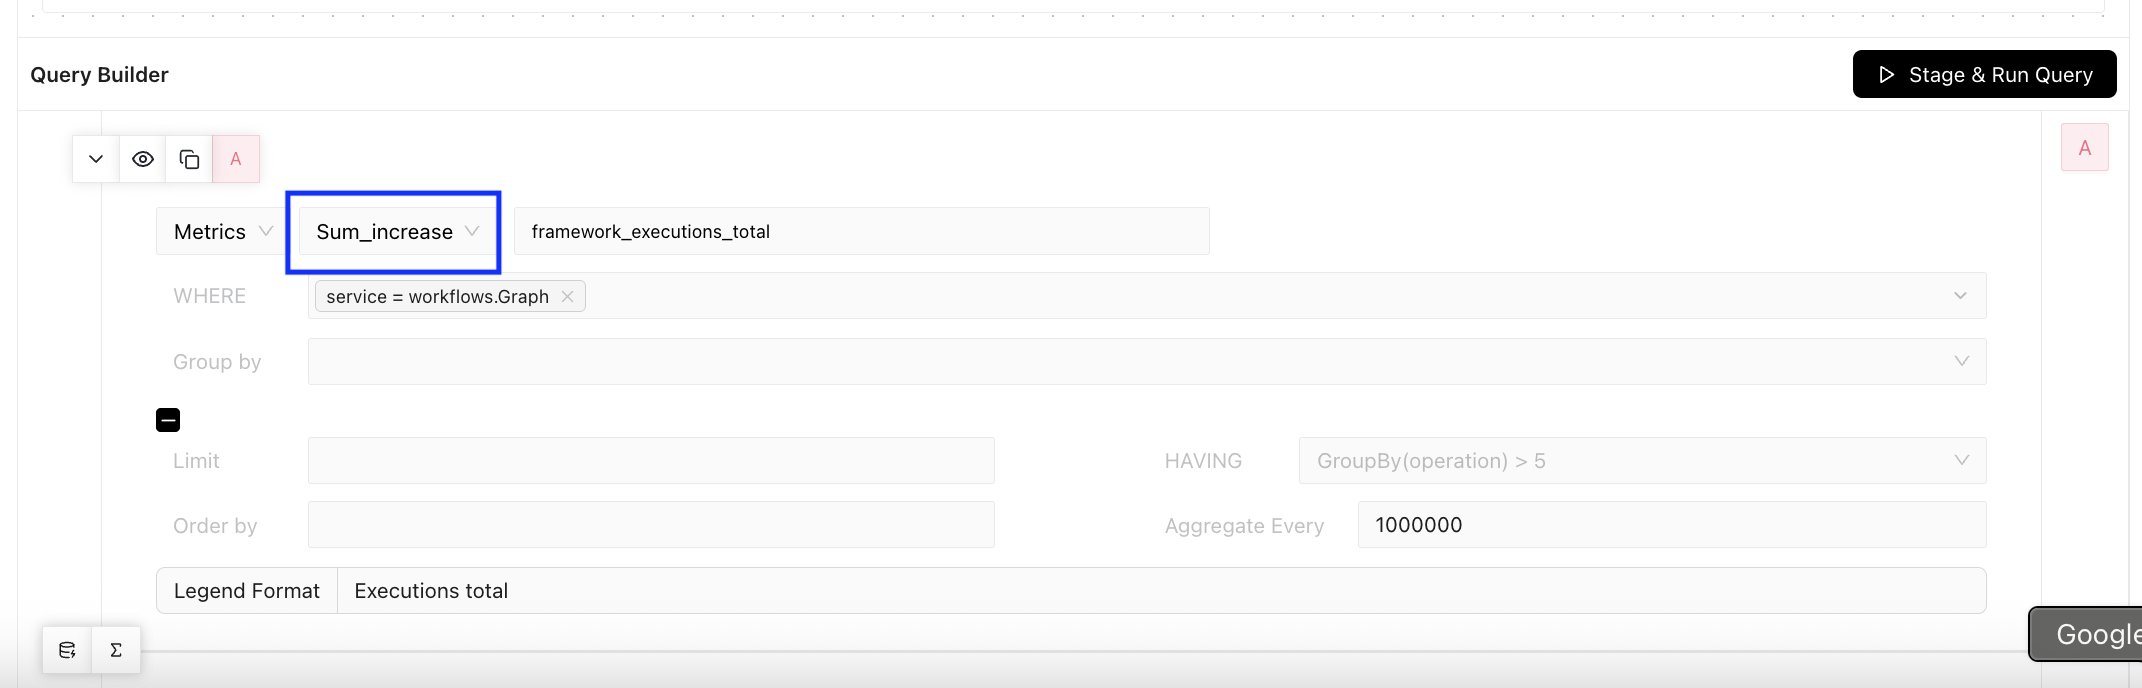The image size is (2142, 688).
Task: Click the Limit input field
Action: pyautogui.click(x=651, y=460)
